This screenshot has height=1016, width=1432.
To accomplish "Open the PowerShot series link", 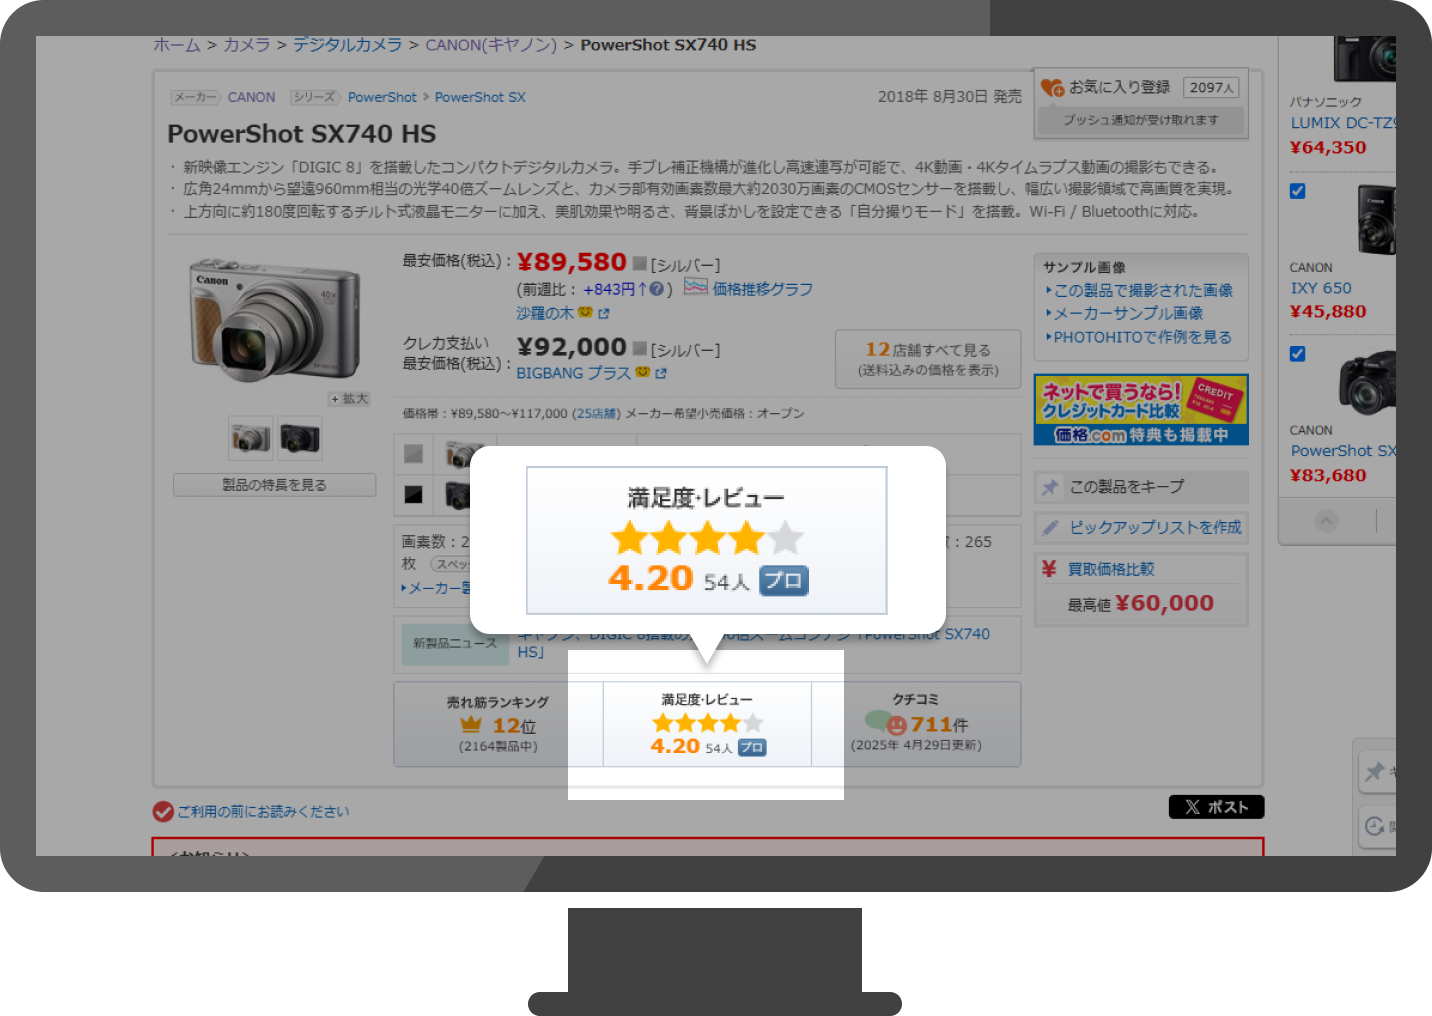I will 382,97.
